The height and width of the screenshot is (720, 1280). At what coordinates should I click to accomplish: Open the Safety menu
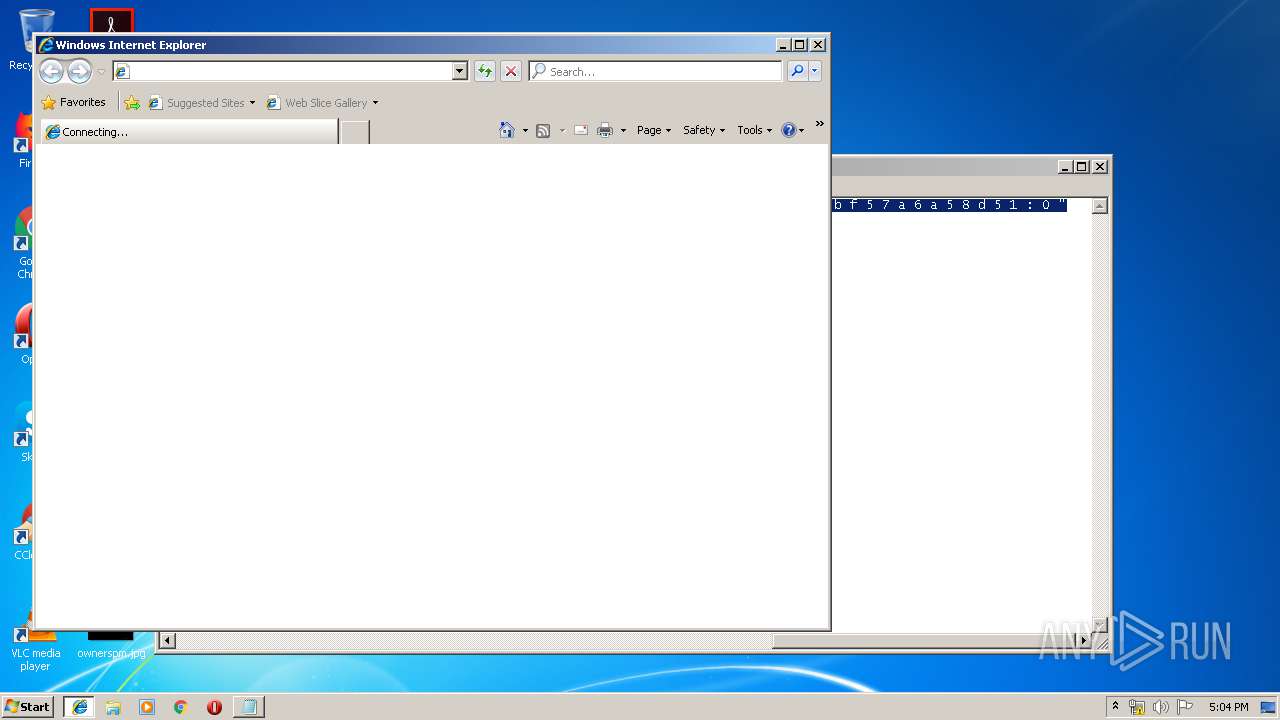point(704,130)
